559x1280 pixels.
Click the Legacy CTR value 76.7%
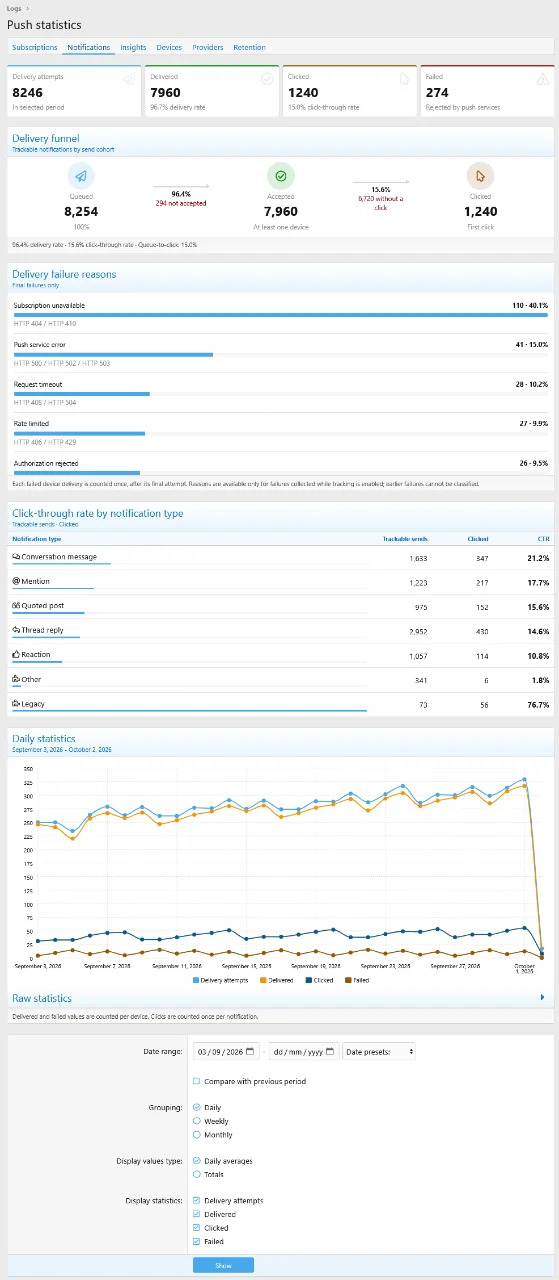[538, 704]
